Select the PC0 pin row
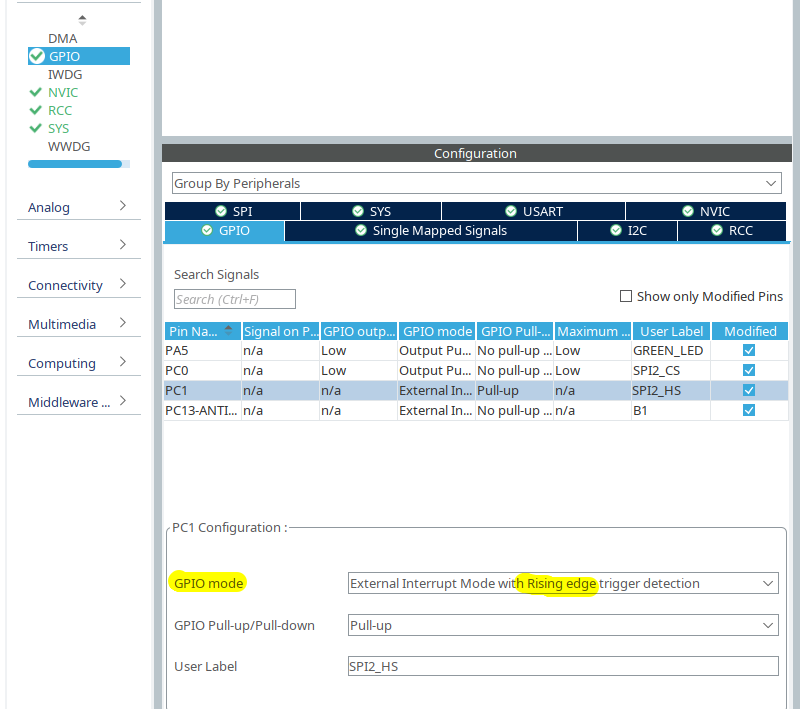This screenshot has height=709, width=804. [x=476, y=371]
